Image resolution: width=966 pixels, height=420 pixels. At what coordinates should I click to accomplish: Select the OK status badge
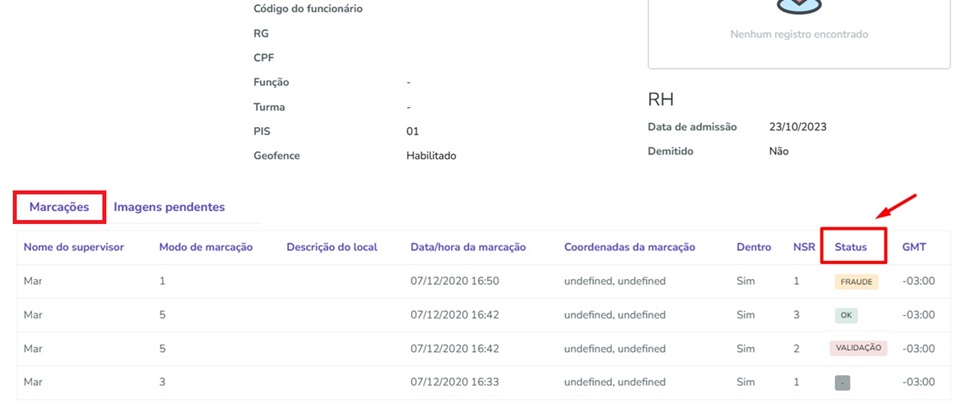(846, 315)
